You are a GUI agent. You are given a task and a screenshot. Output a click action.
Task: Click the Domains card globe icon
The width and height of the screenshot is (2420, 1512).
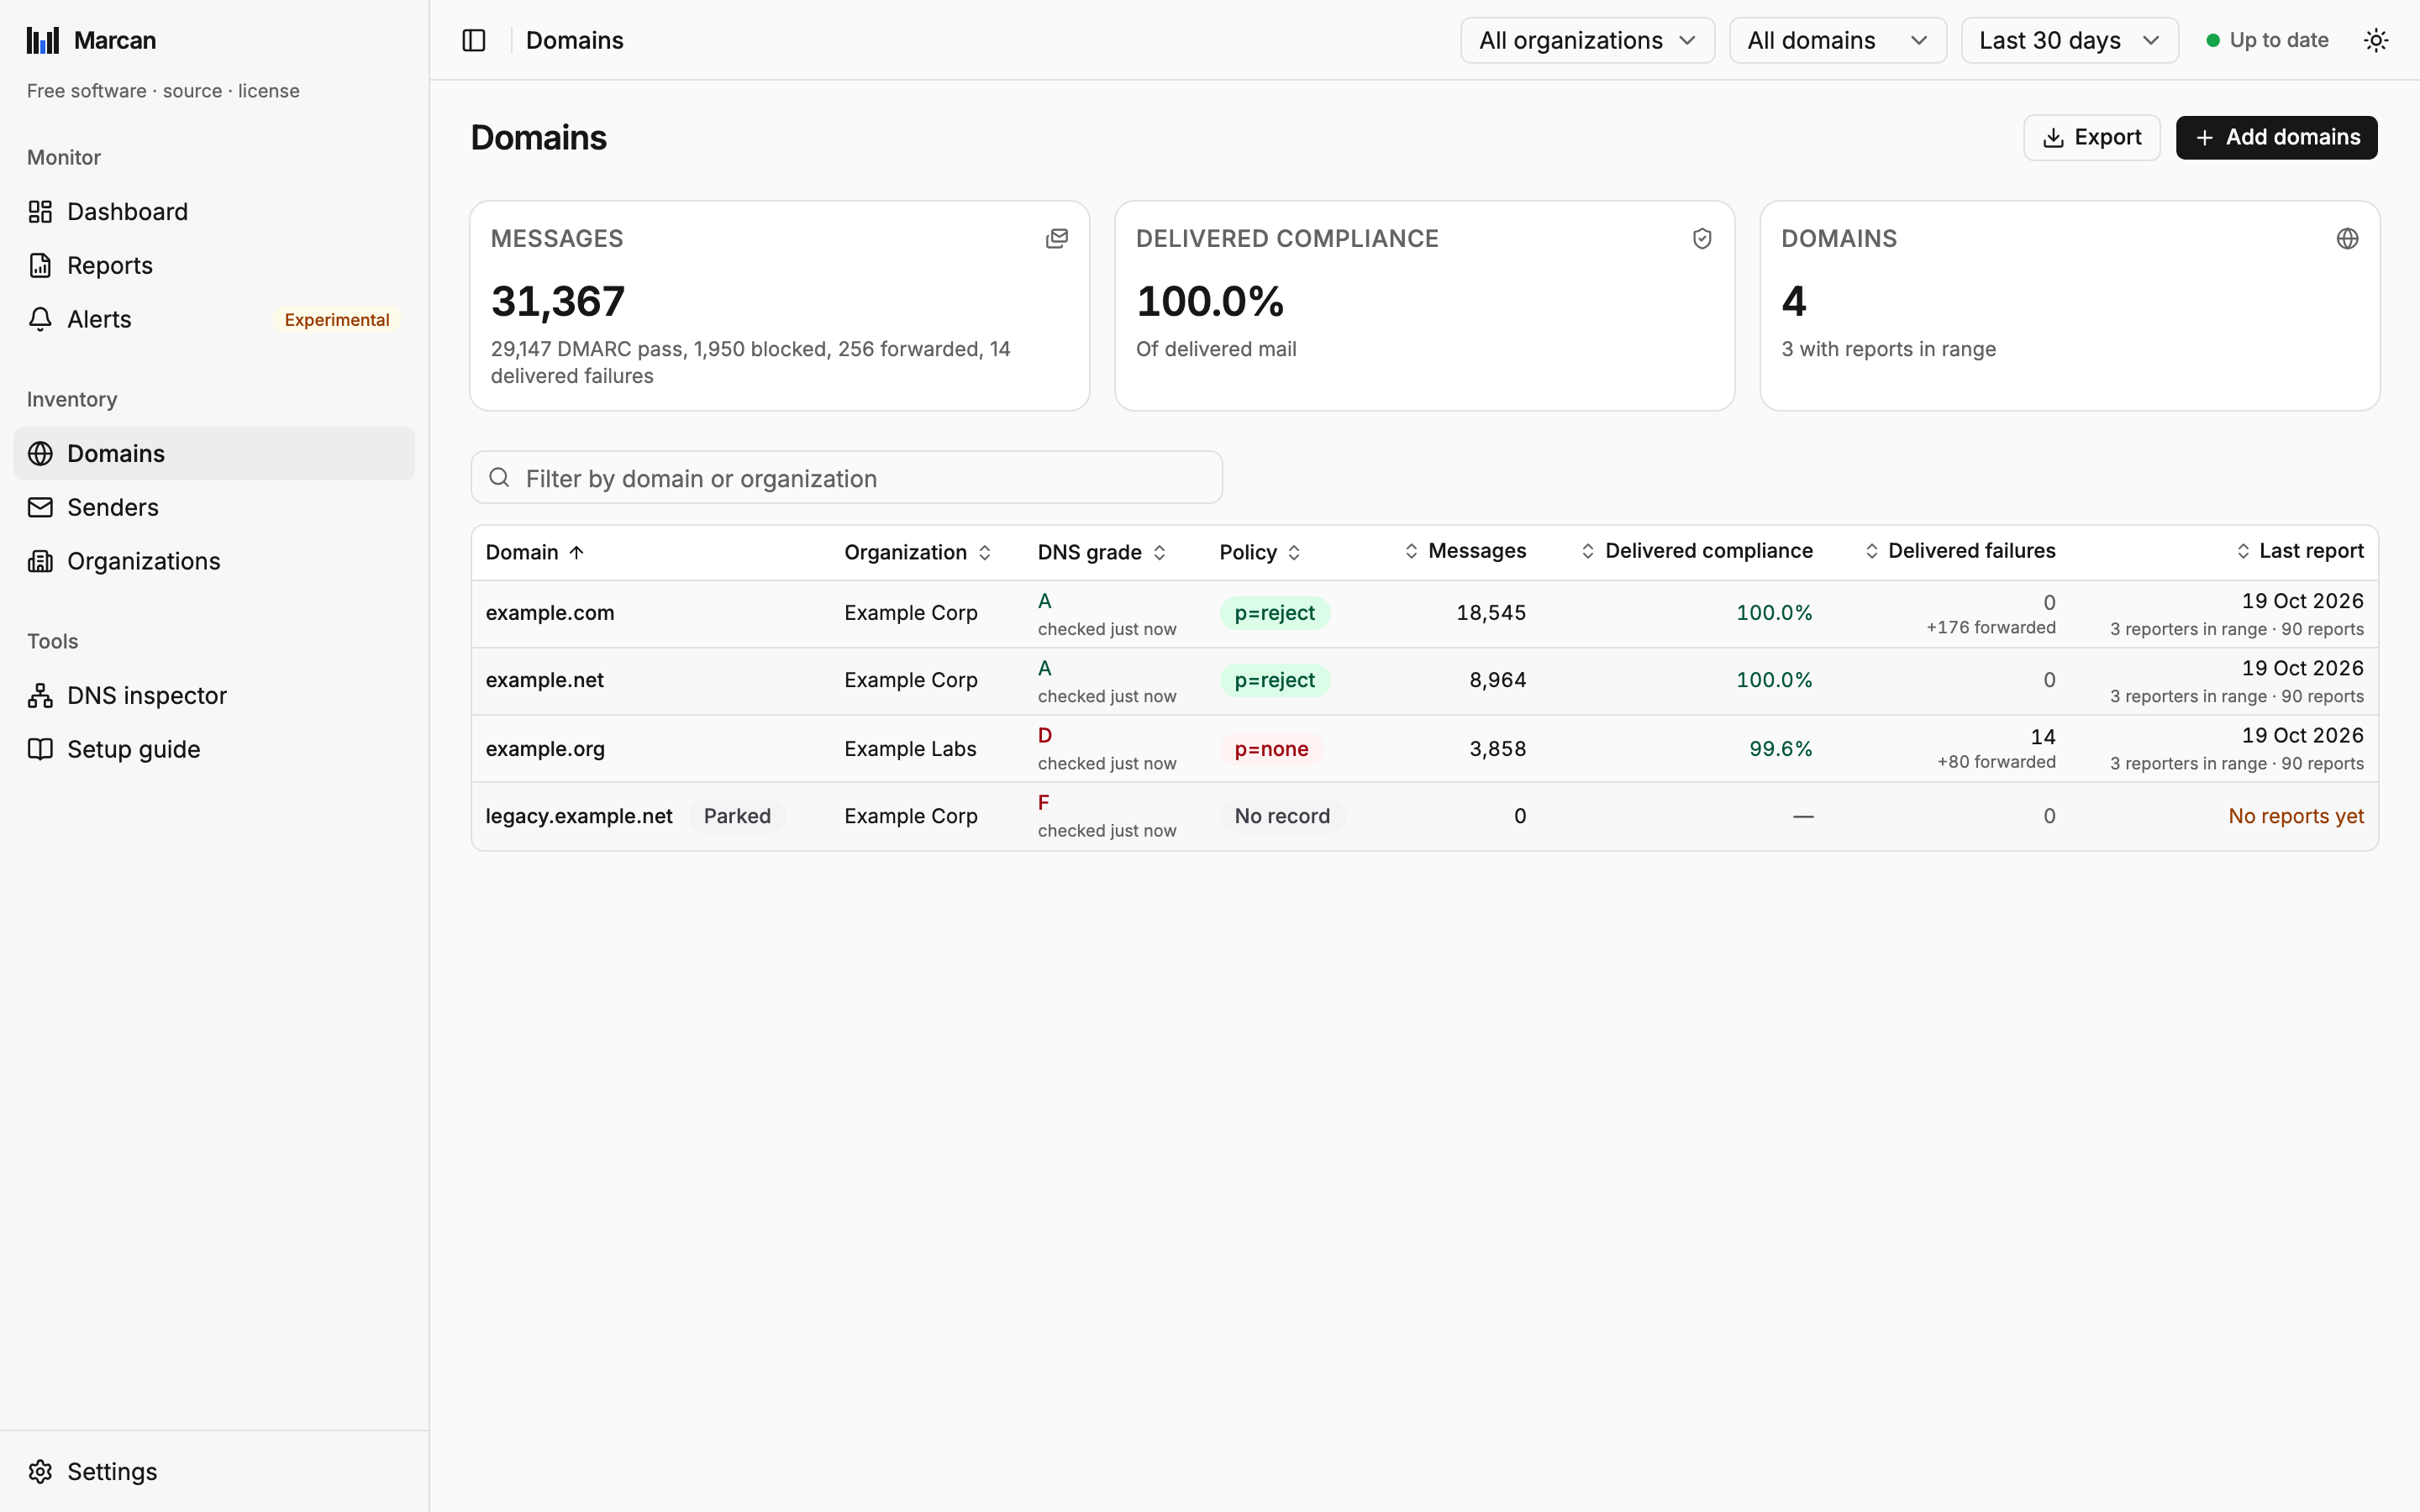(x=2347, y=238)
